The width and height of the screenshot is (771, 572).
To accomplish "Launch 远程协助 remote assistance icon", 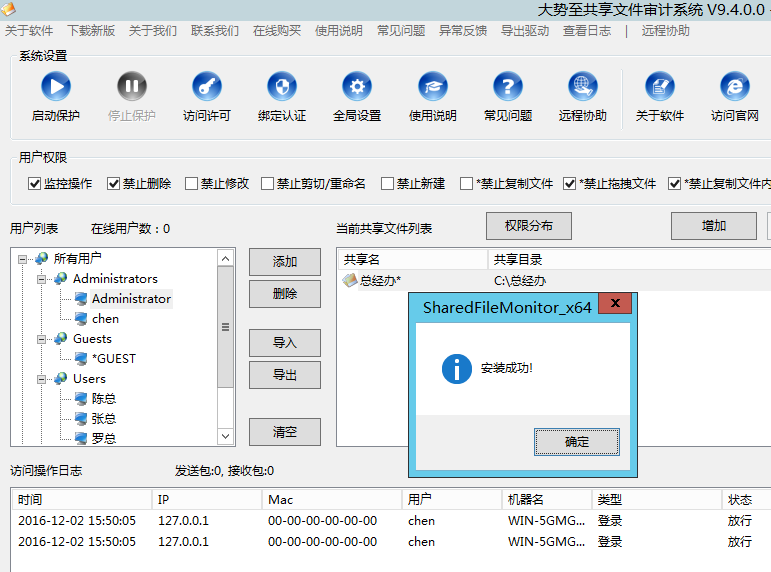I will 583,88.
